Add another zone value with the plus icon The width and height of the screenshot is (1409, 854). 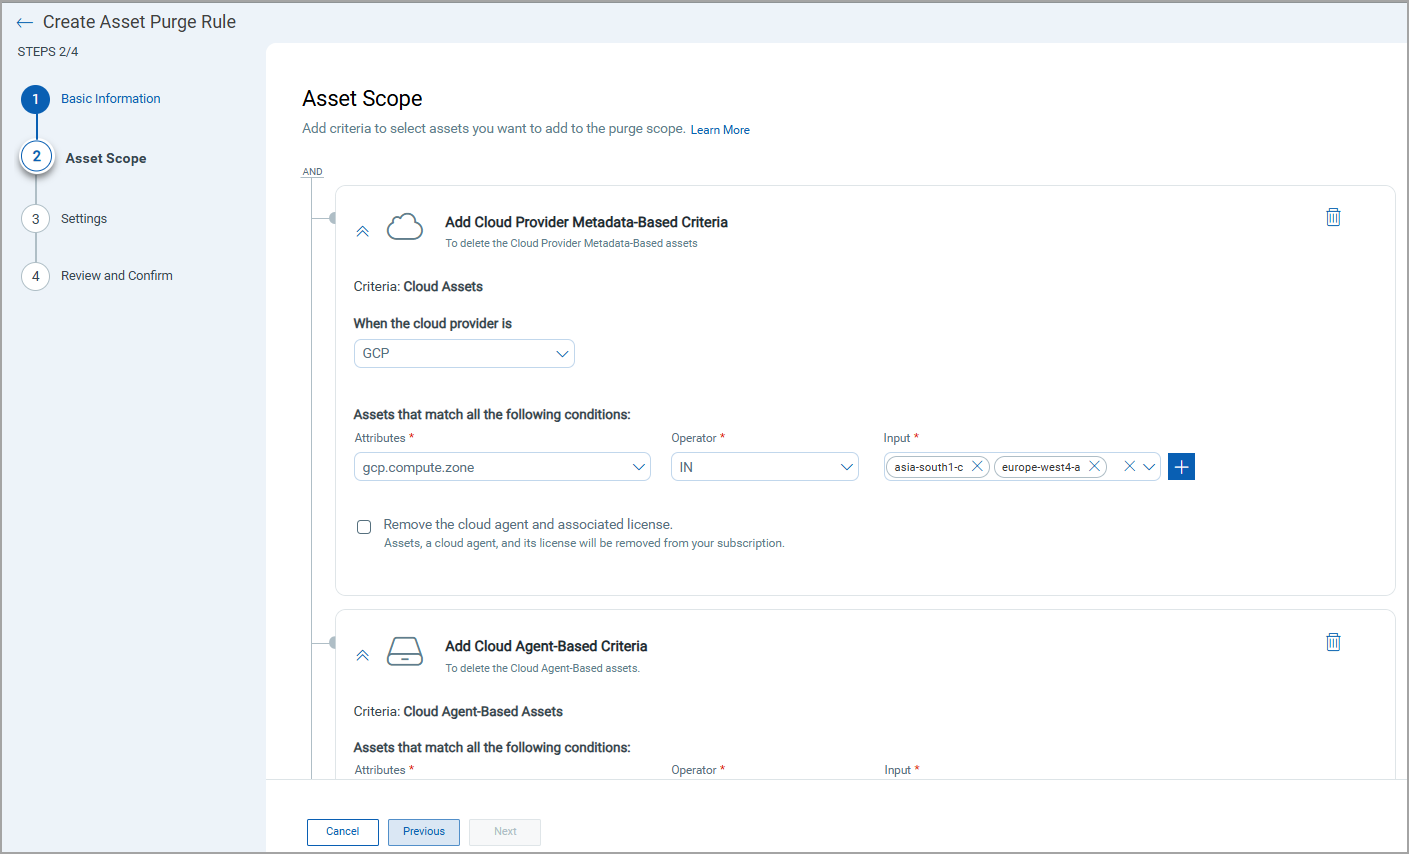click(x=1181, y=466)
